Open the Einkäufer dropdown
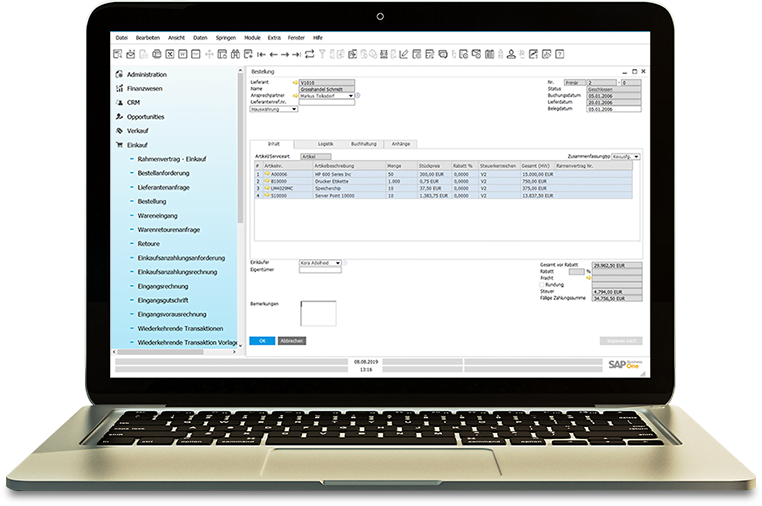The width and height of the screenshot is (762, 506). click(338, 263)
